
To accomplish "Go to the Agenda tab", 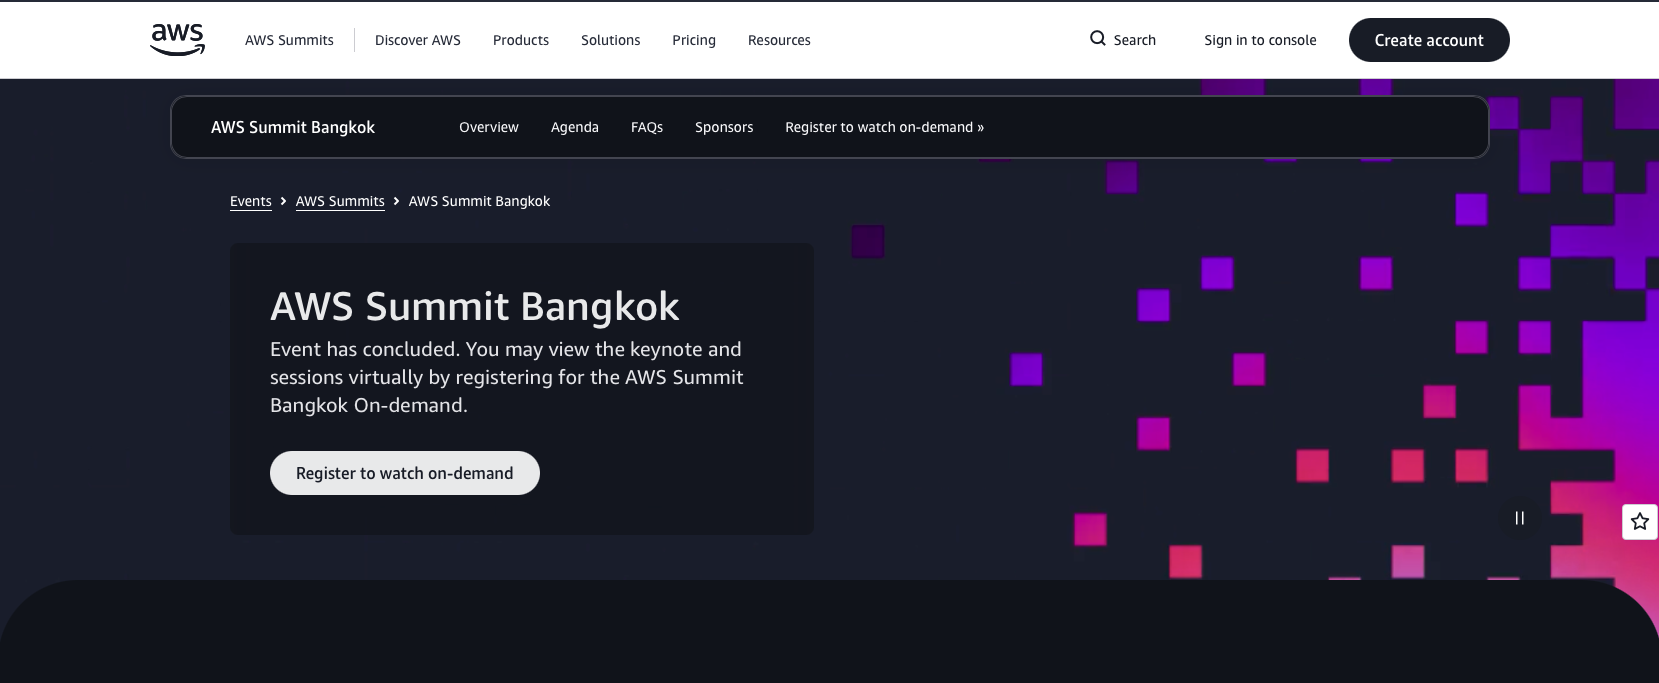I will coord(575,127).
